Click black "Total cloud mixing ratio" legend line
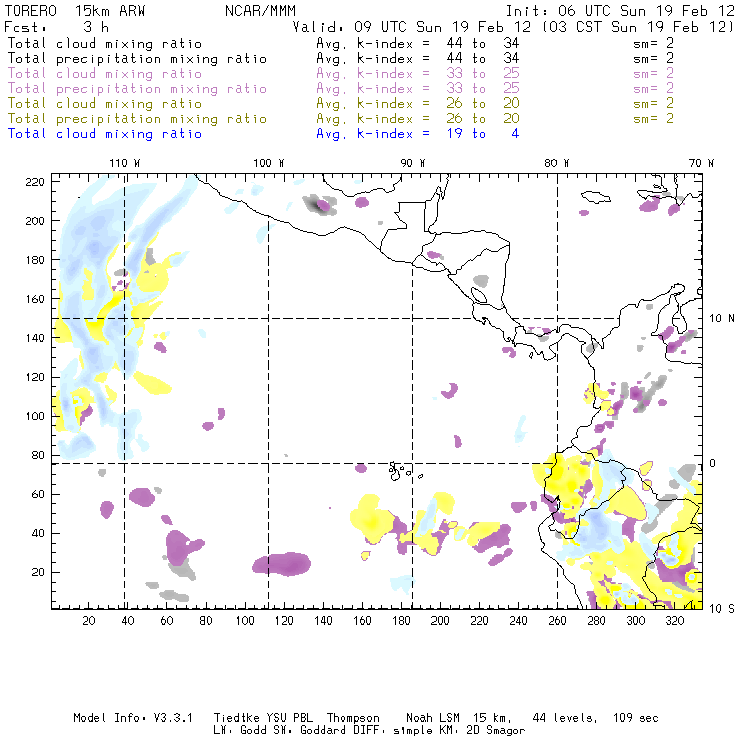This screenshot has width=740, height=740. (x=105, y=43)
